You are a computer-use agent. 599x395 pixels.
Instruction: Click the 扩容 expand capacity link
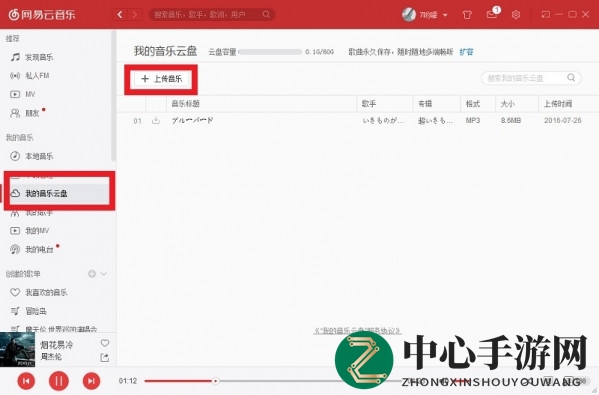466,52
